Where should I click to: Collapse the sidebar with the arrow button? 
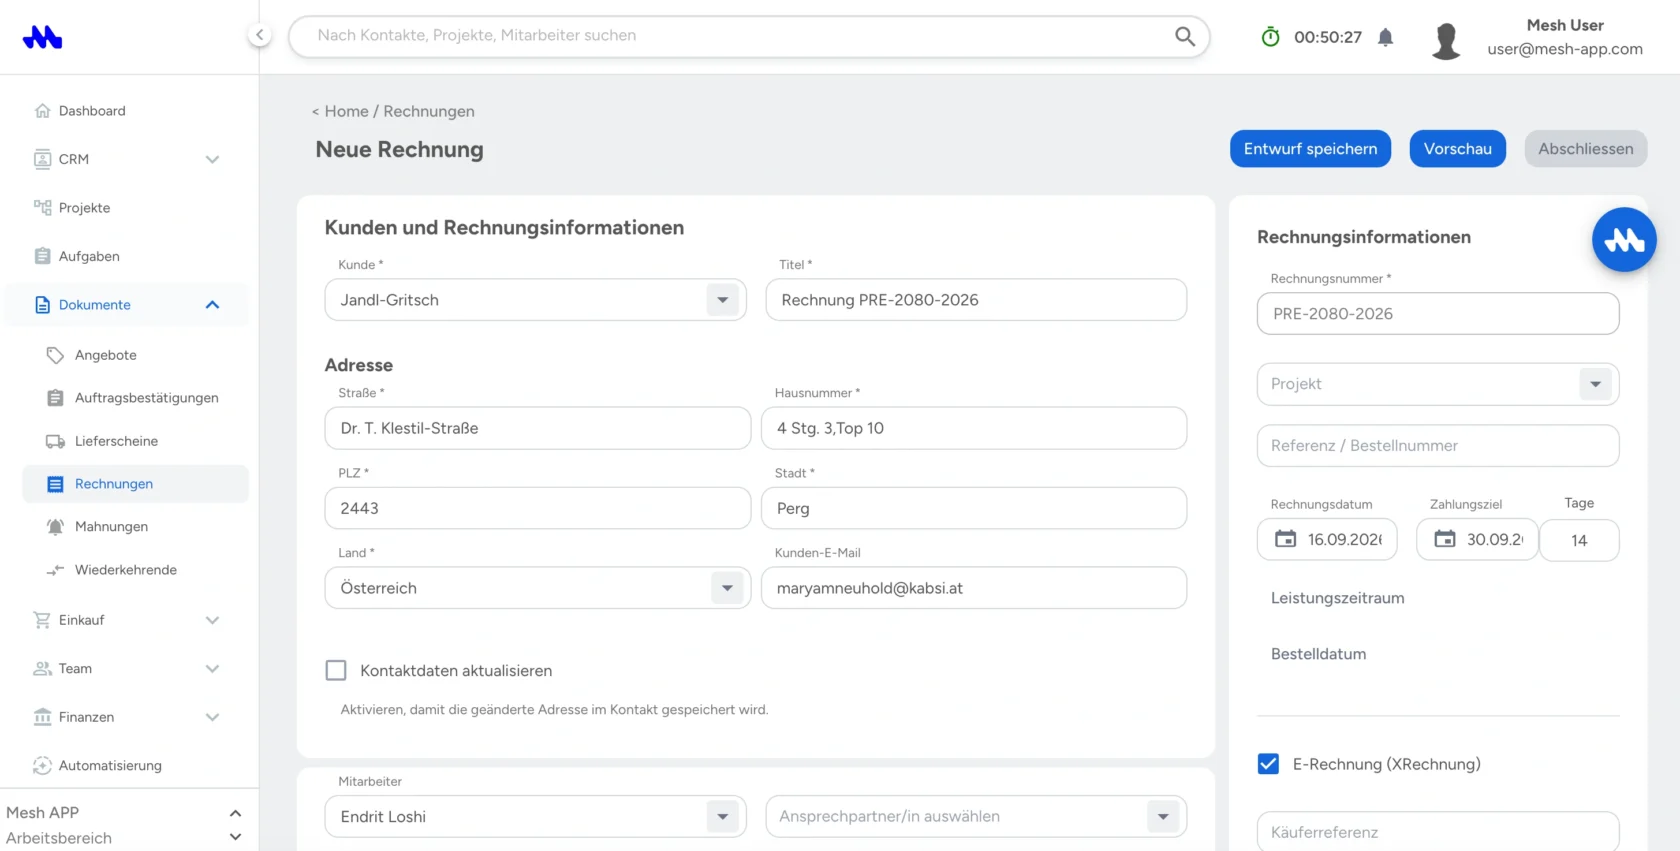tap(259, 35)
